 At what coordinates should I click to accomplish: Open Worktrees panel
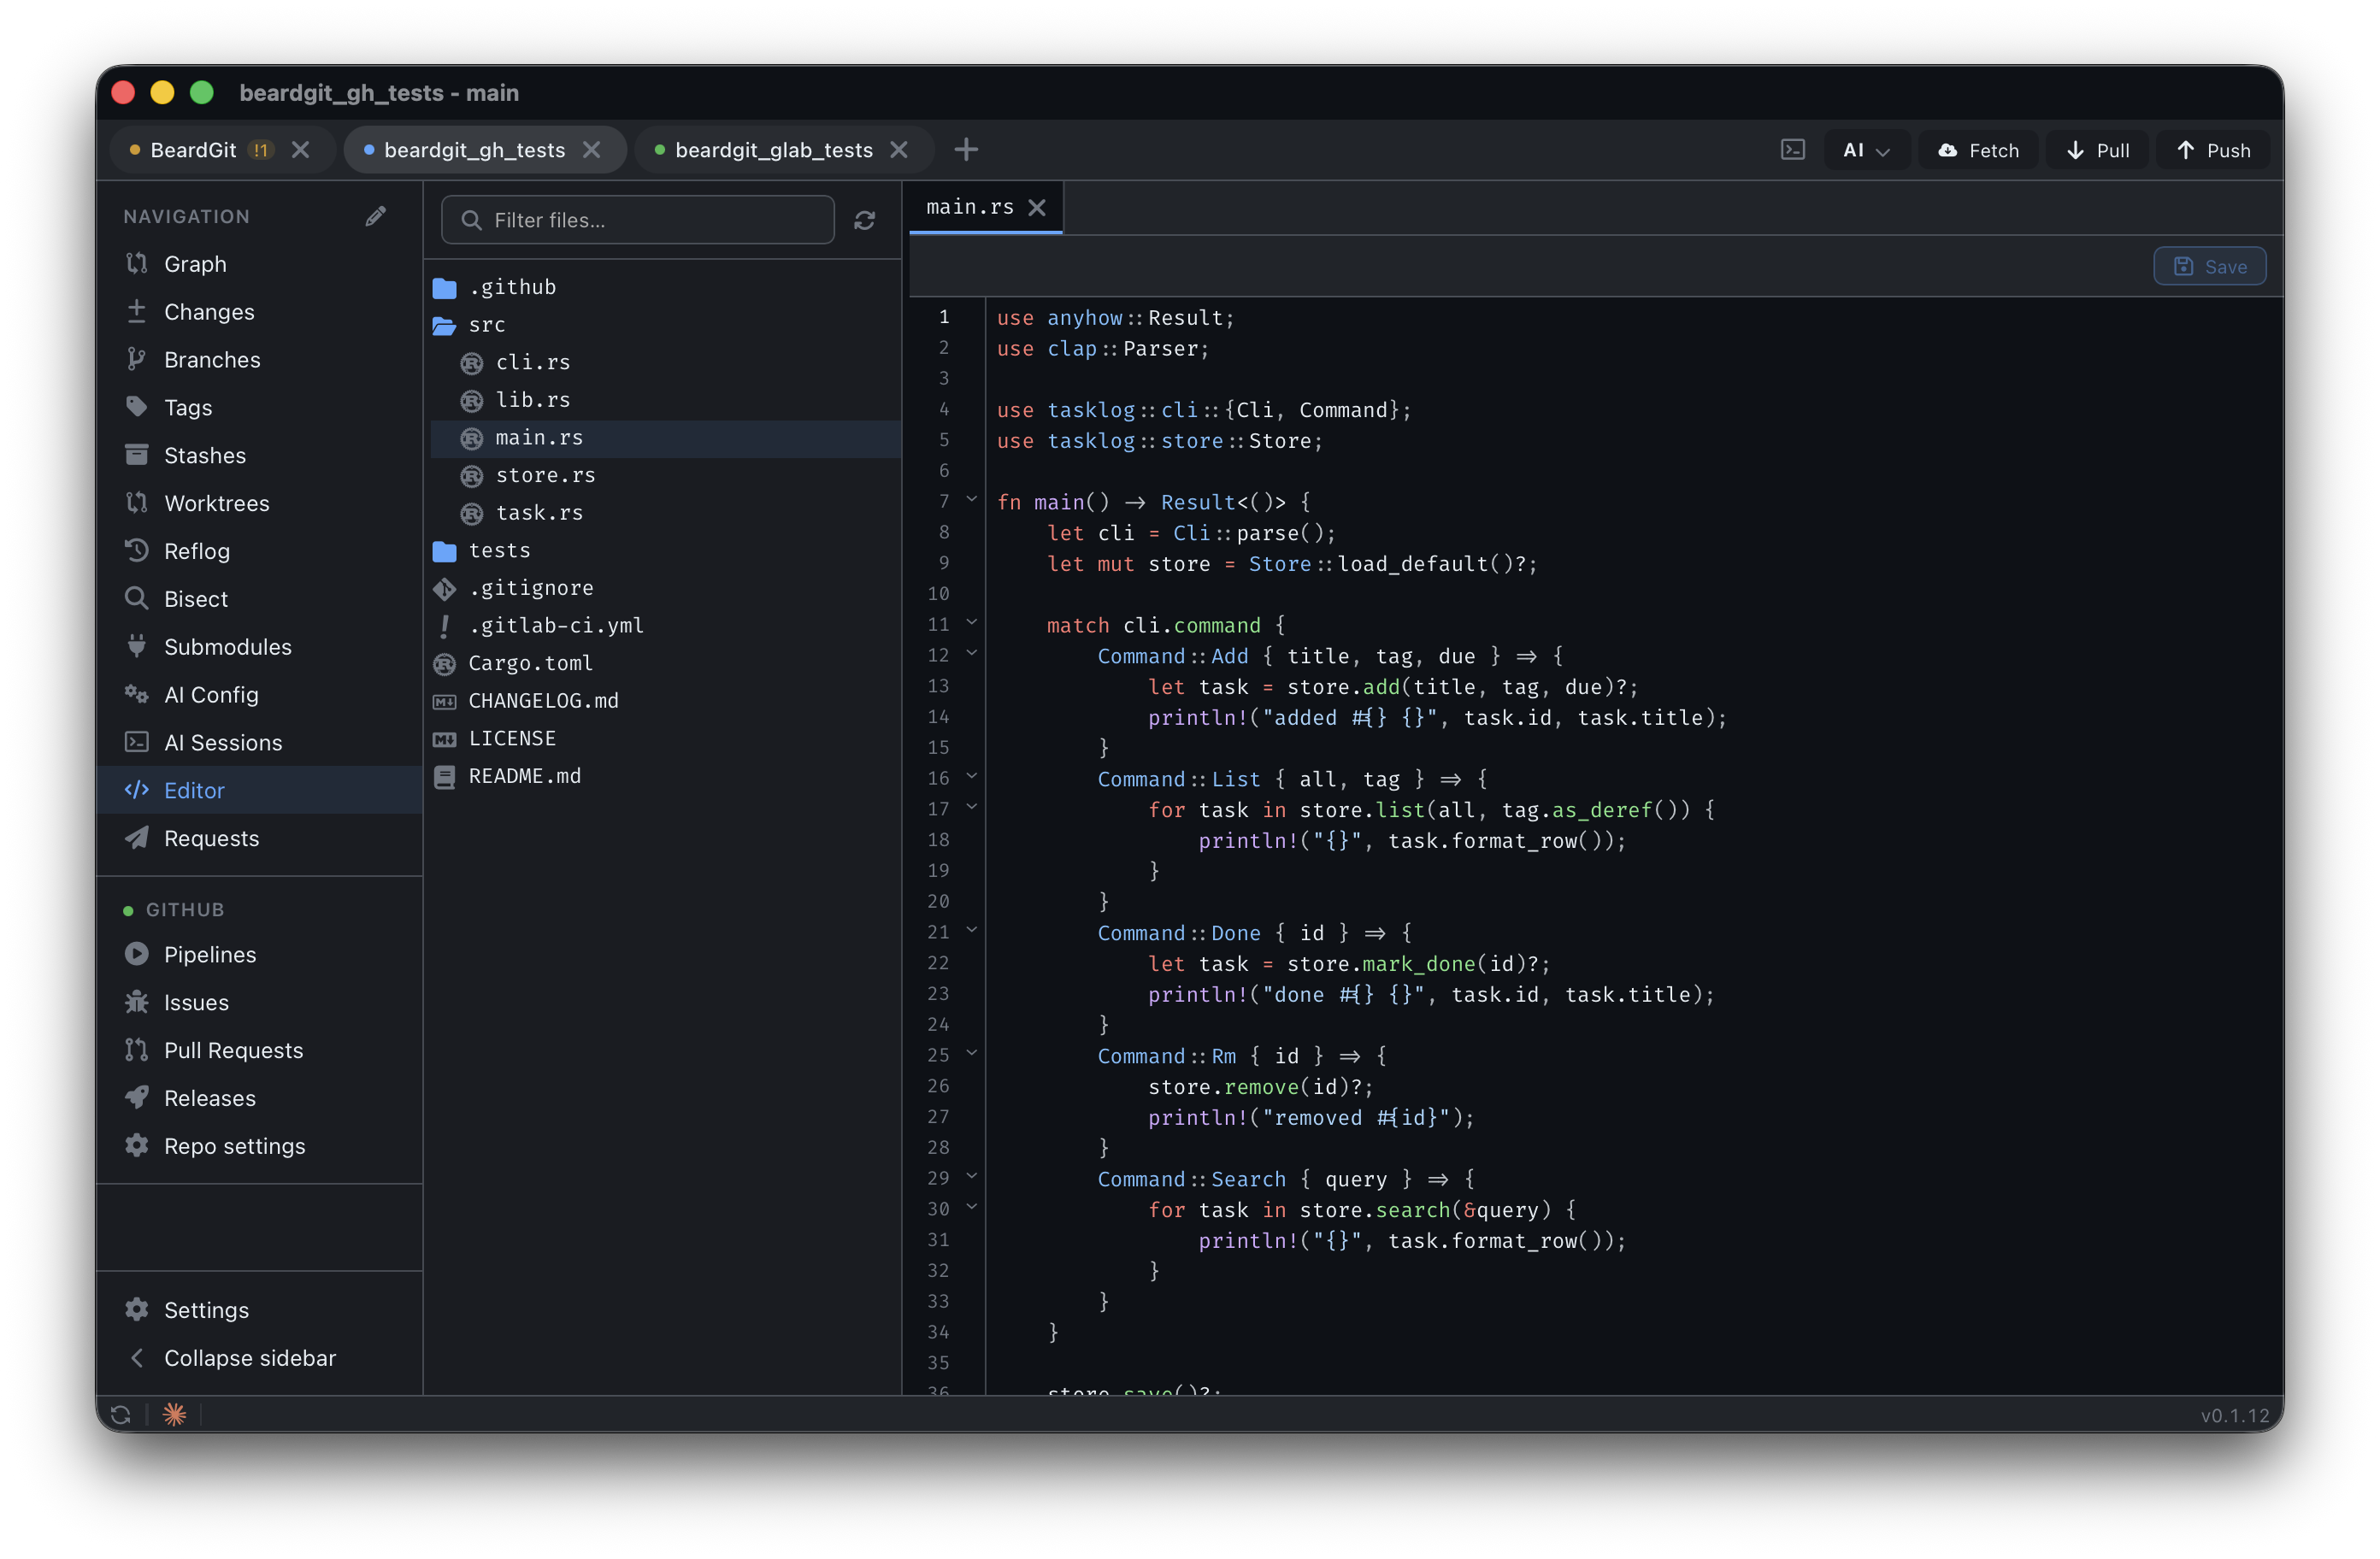[258, 503]
